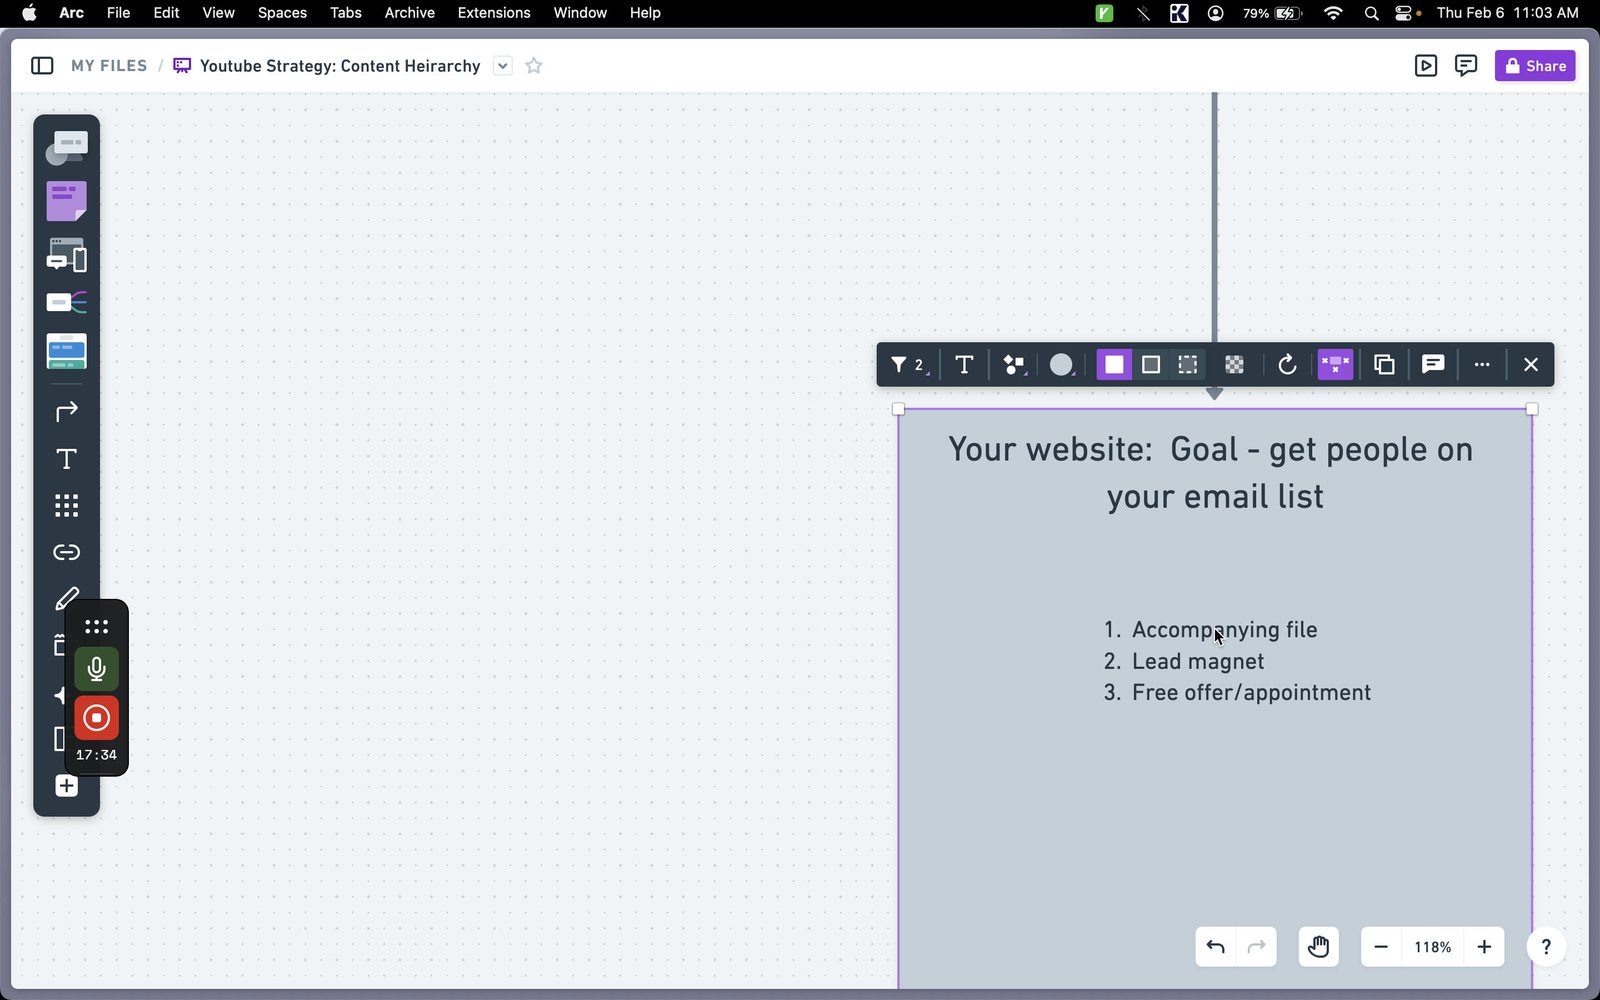Image resolution: width=1600 pixels, height=1000 pixels.
Task: Select the purple sticky note tool
Action: click(66, 201)
